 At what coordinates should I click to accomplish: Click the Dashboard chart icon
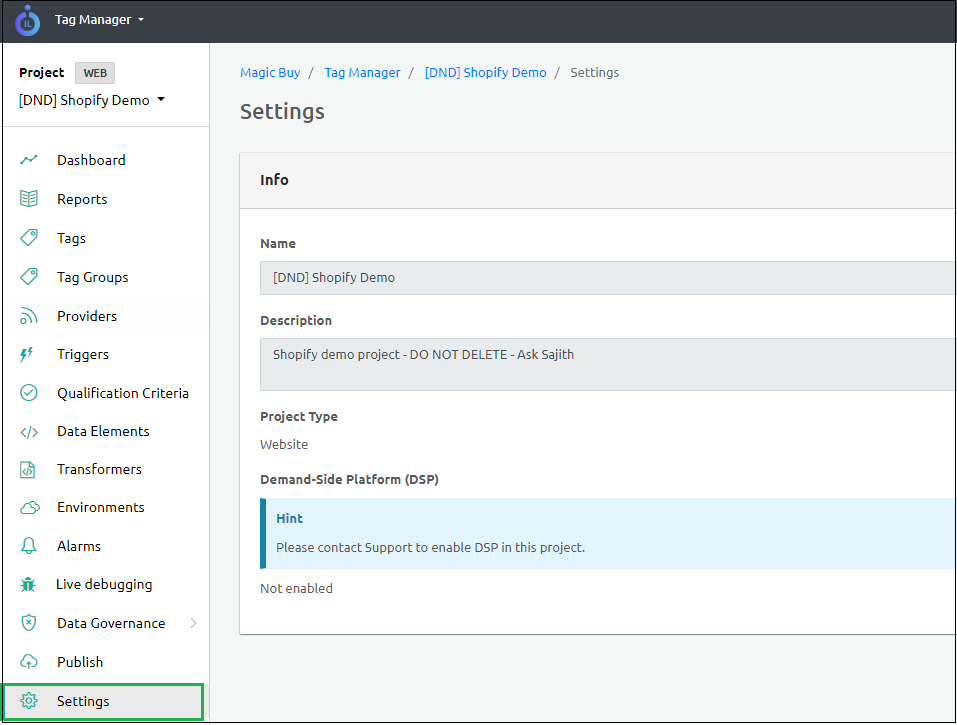tap(29, 160)
